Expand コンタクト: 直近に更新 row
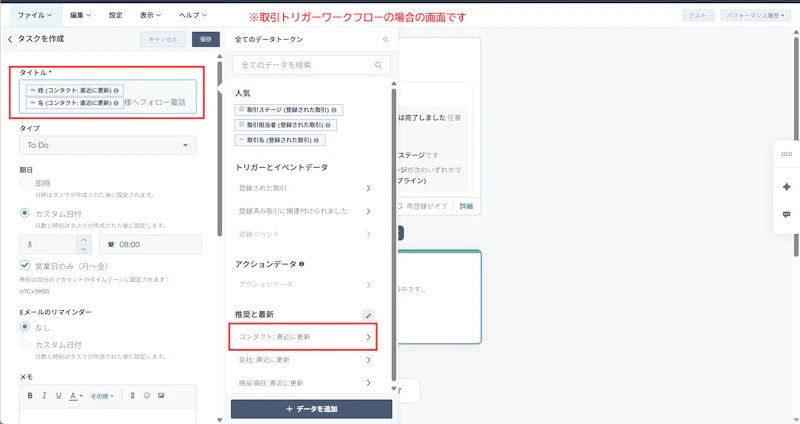800x424 pixels. 305,337
